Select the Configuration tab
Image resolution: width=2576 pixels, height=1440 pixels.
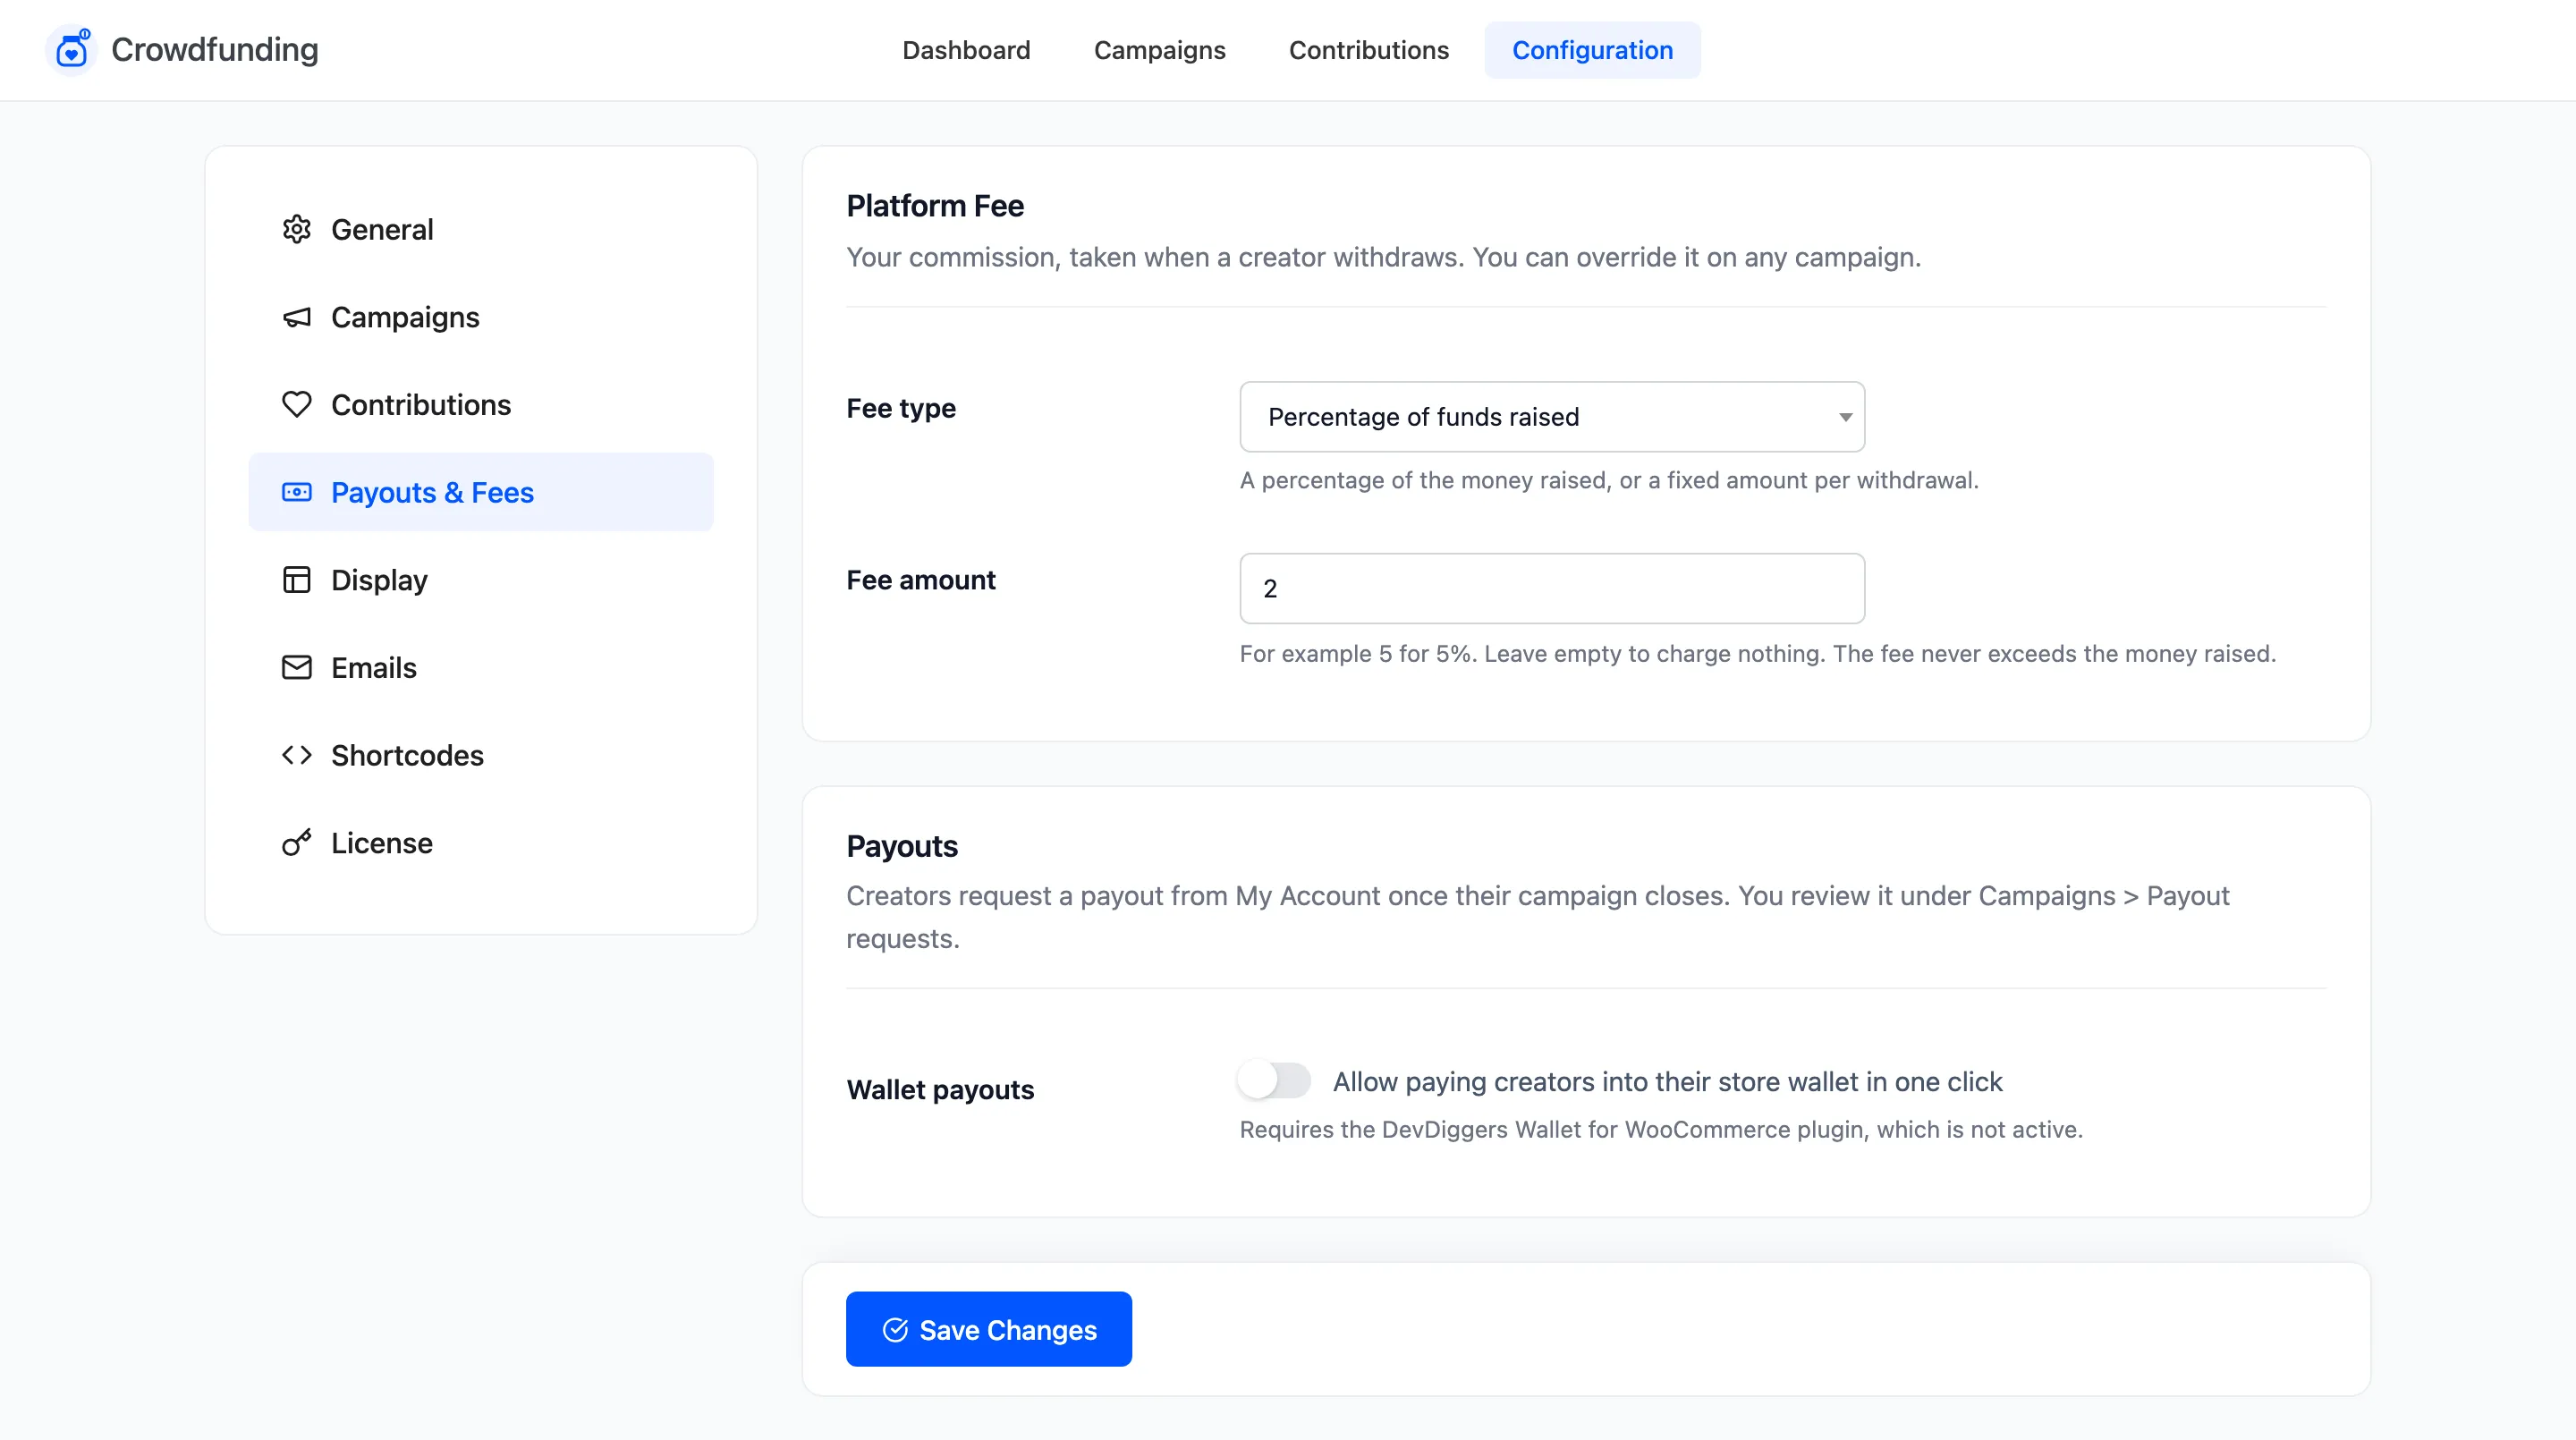click(x=1592, y=50)
